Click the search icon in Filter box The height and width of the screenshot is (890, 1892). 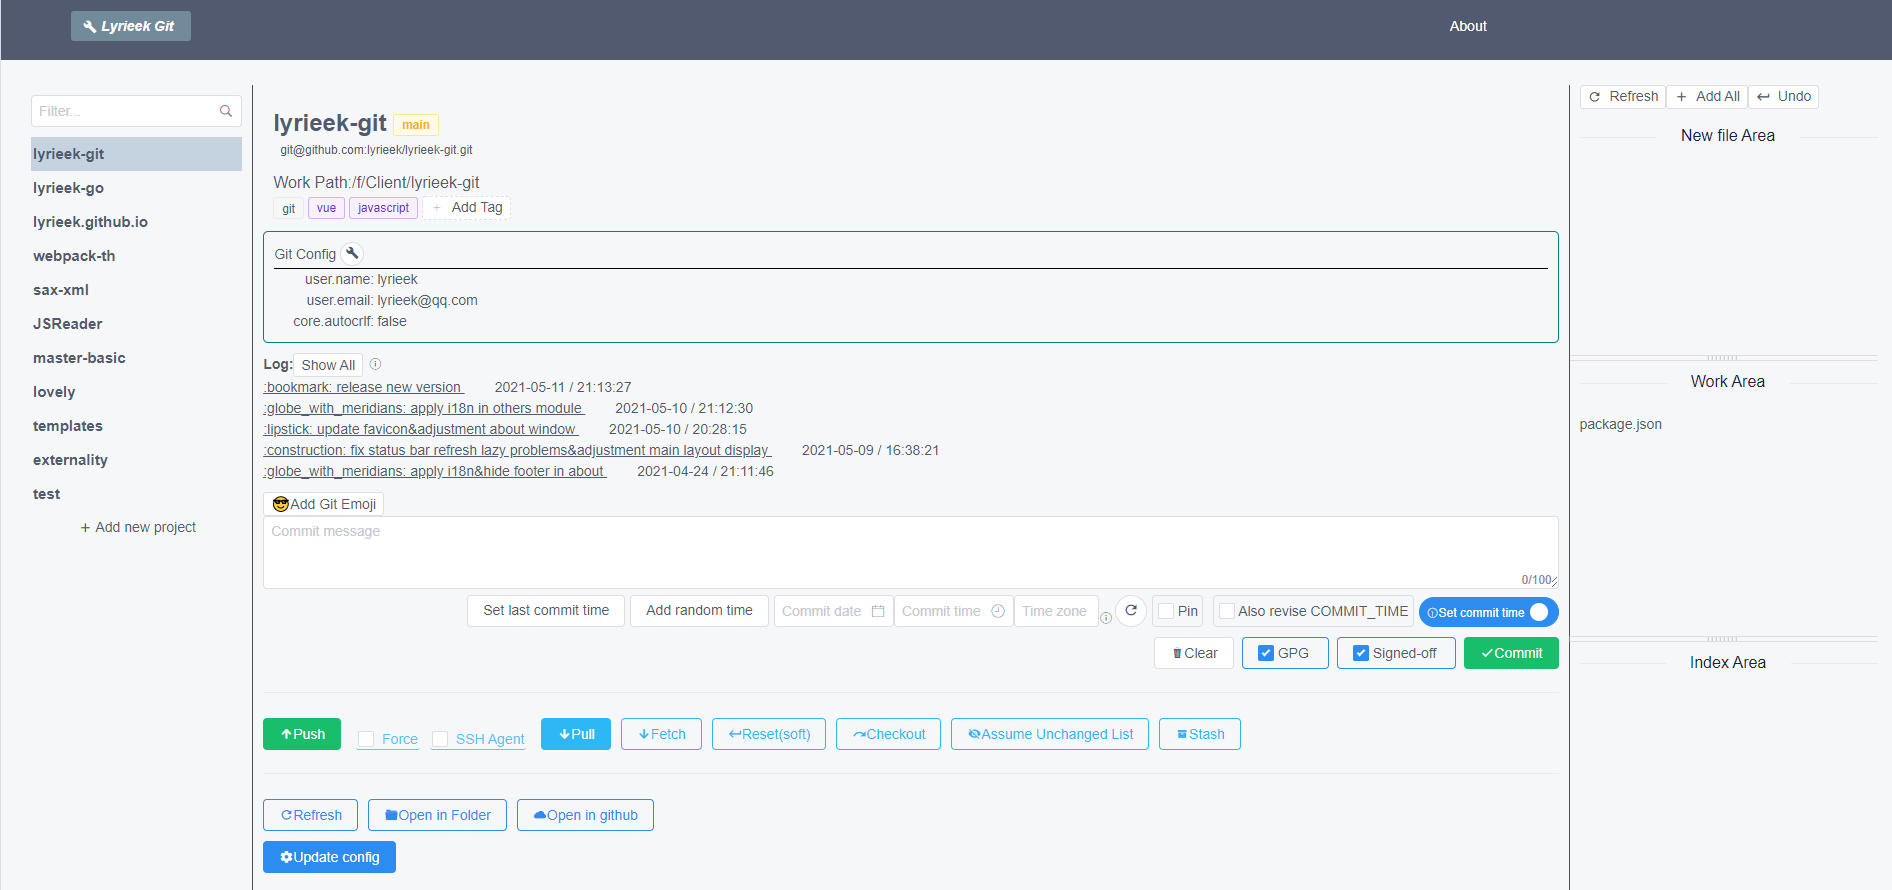[x=226, y=111]
